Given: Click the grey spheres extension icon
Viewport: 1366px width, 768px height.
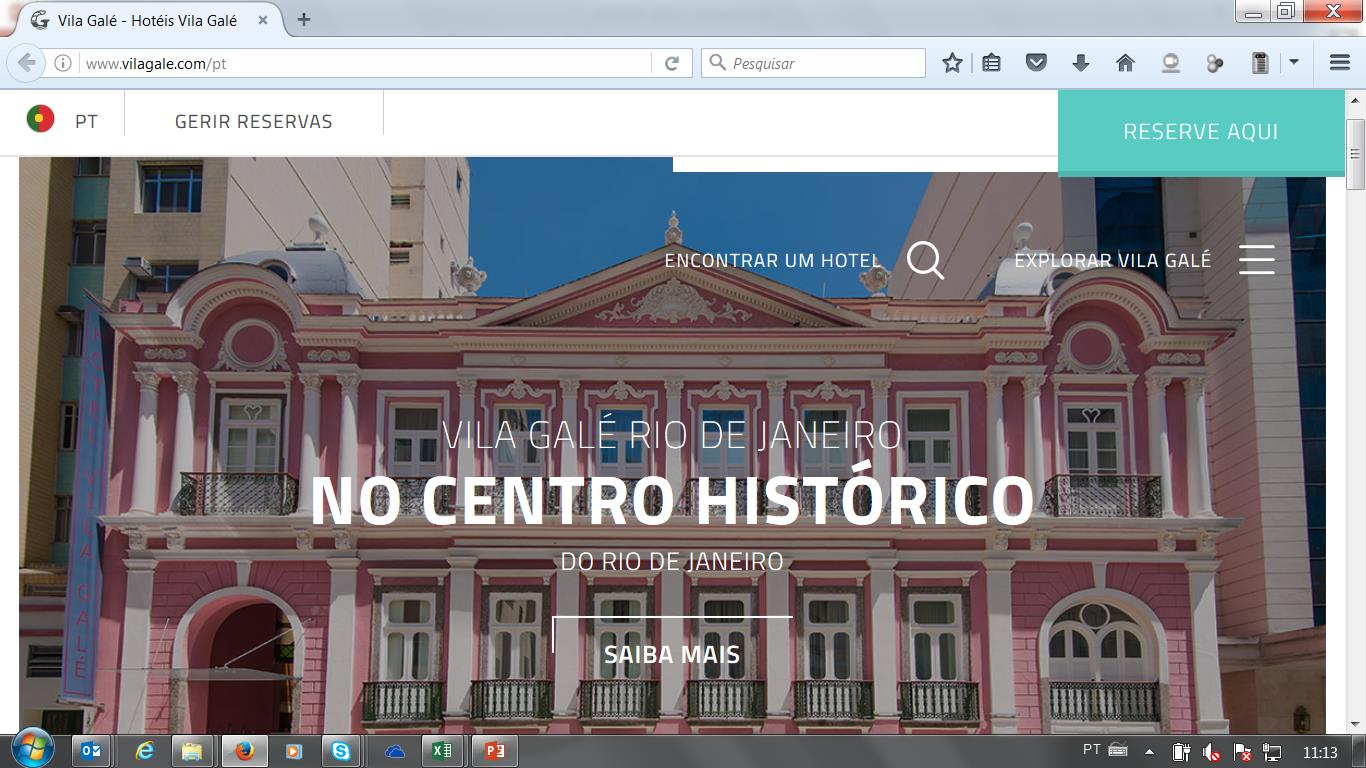Looking at the screenshot, I should click(1215, 64).
